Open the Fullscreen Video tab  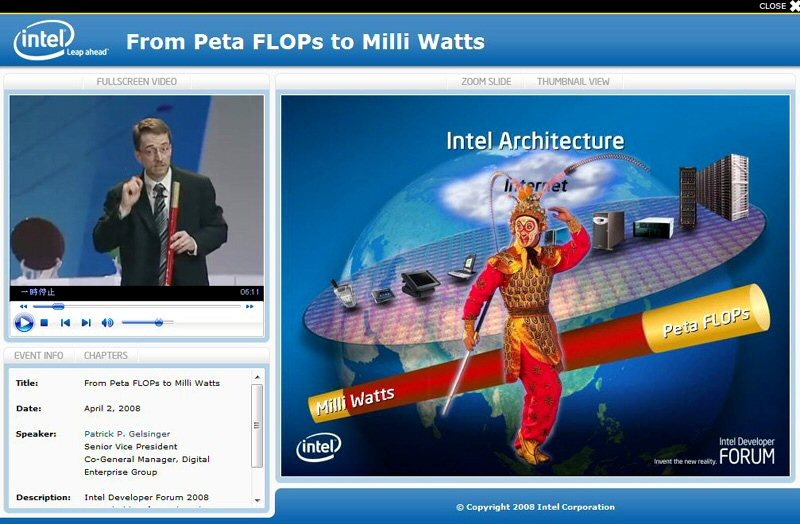point(137,82)
